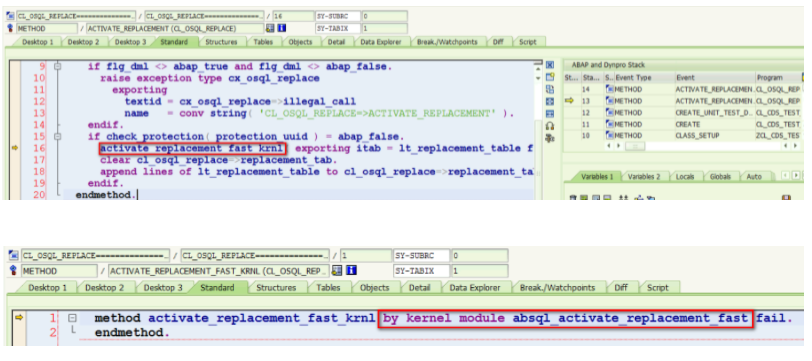Click line number field showing 1 in lower debugger
This screenshot has height=361, width=812.
click(366, 256)
